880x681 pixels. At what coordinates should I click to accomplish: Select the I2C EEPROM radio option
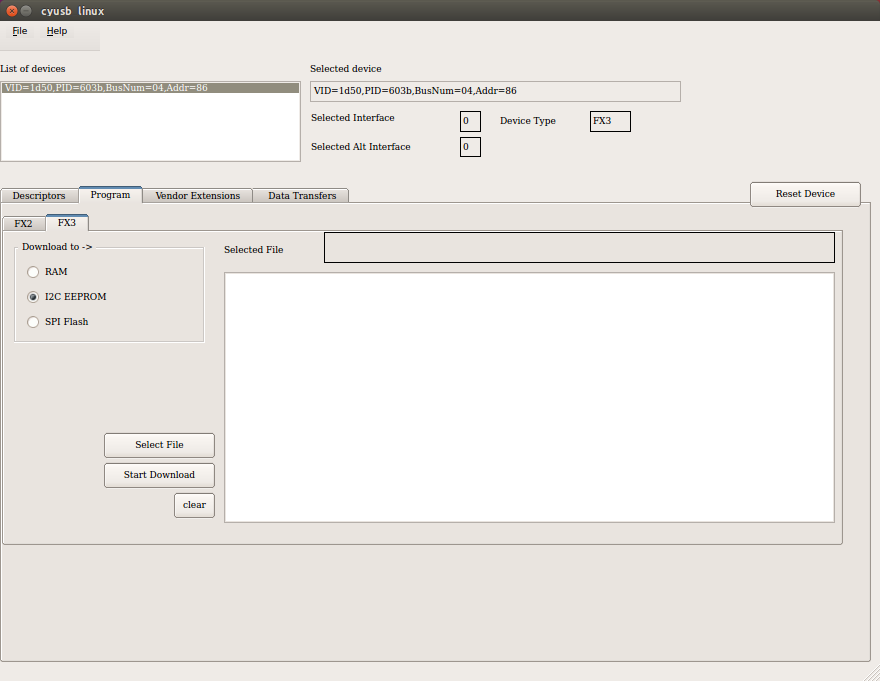(x=34, y=297)
